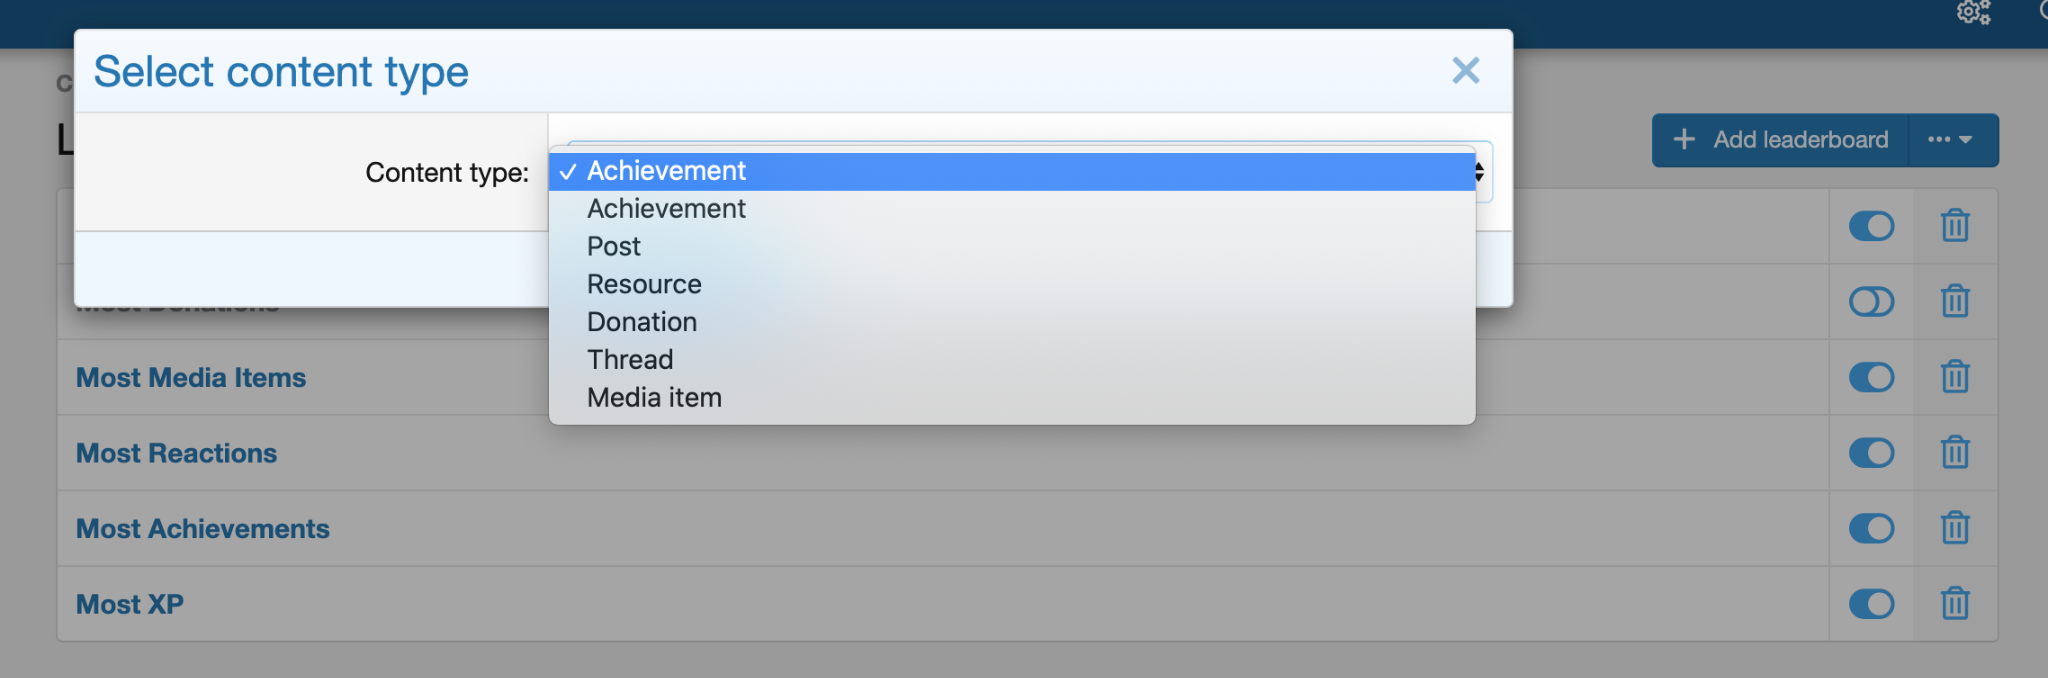The image size is (2048, 678).
Task: Remove the Most Donations leaderboard via trash
Action: click(x=1955, y=301)
